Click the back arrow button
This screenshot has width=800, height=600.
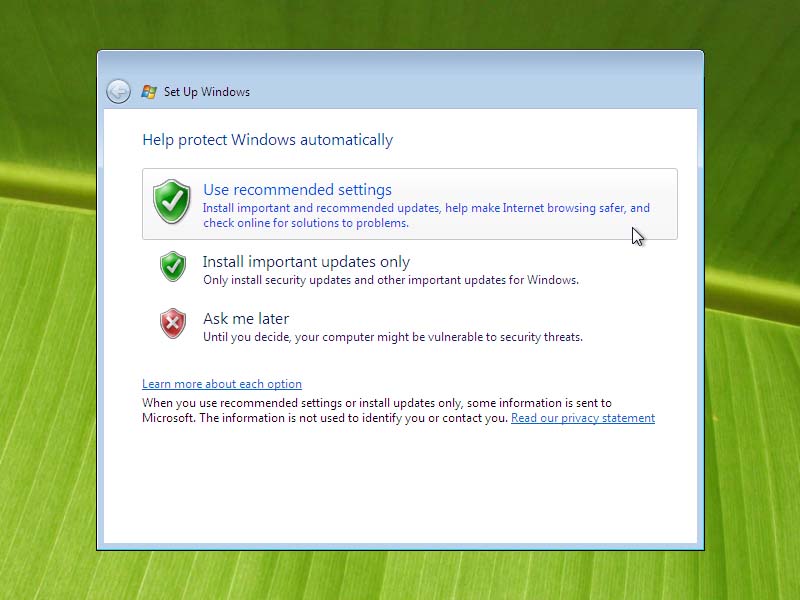click(x=118, y=92)
